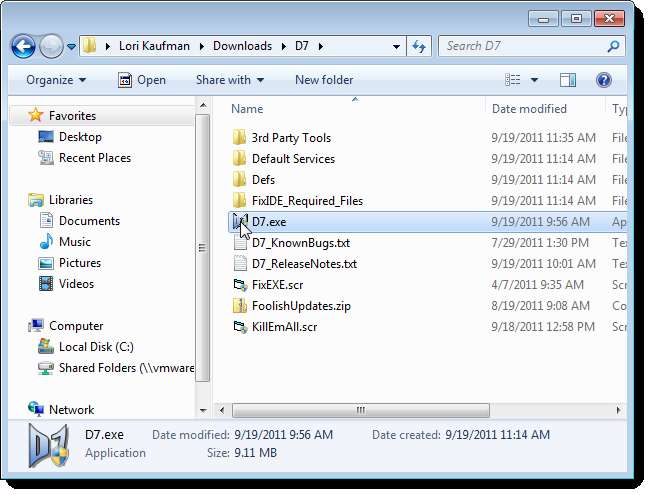Sort by the Name column header
The image size is (650, 495).
pos(247,109)
